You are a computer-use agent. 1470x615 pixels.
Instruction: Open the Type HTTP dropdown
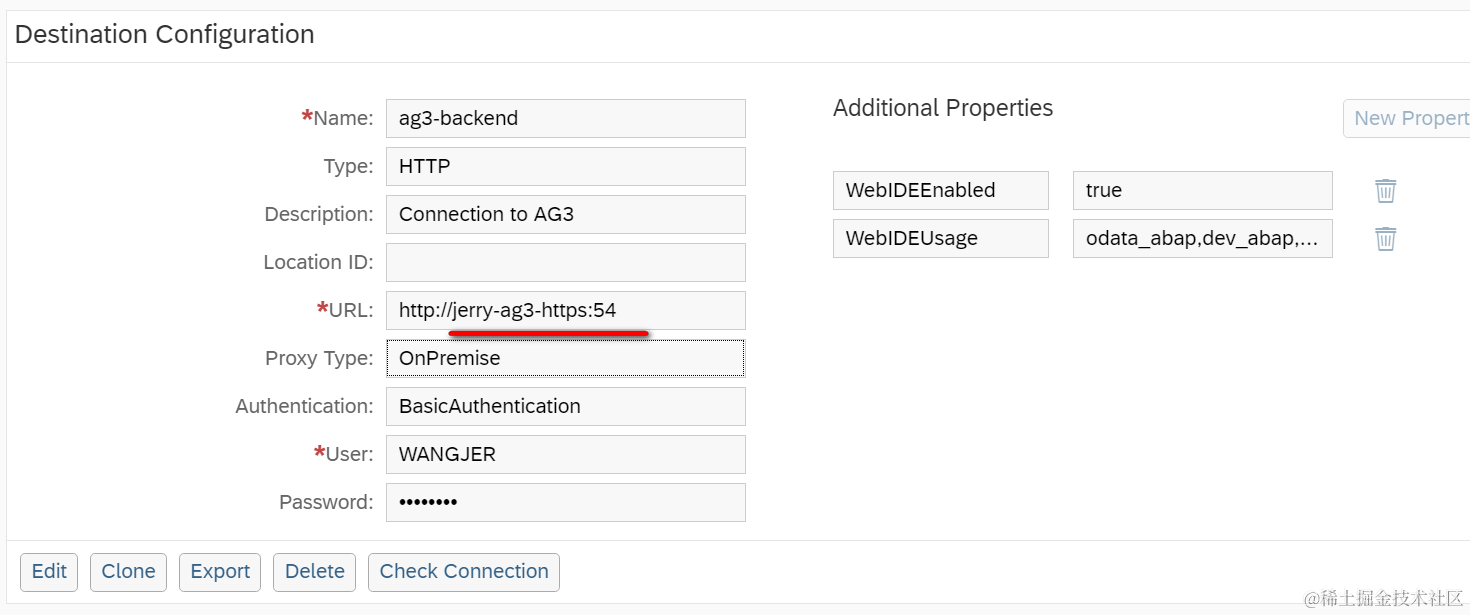pyautogui.click(x=565, y=166)
